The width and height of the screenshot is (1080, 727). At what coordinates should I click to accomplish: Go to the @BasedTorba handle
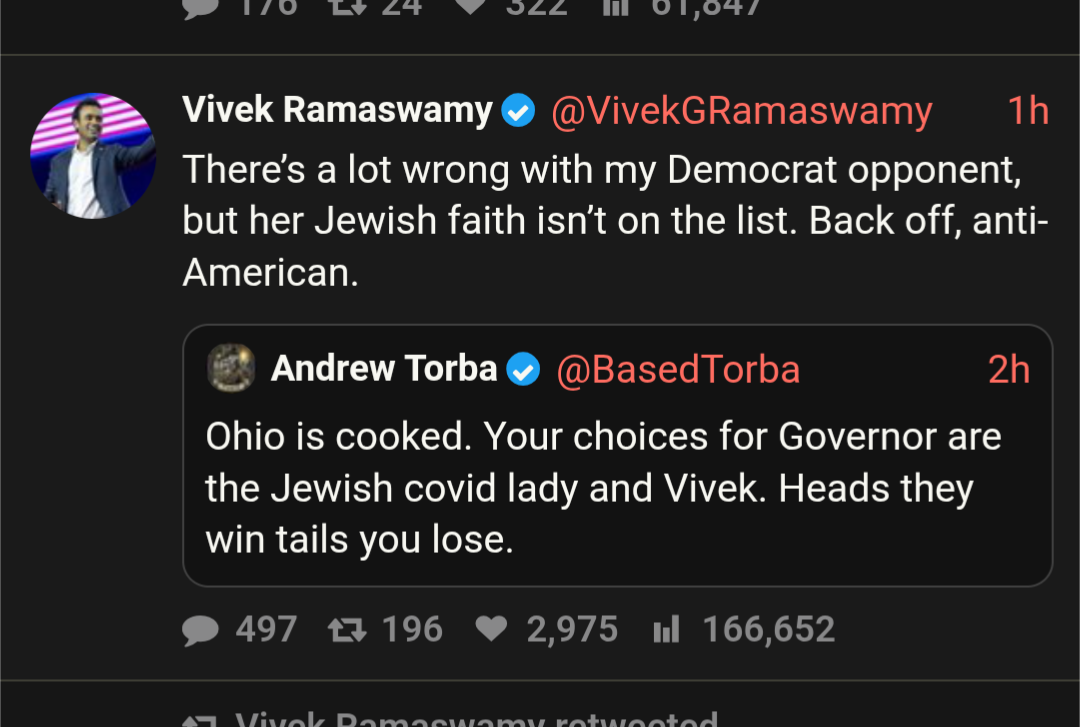[678, 370]
